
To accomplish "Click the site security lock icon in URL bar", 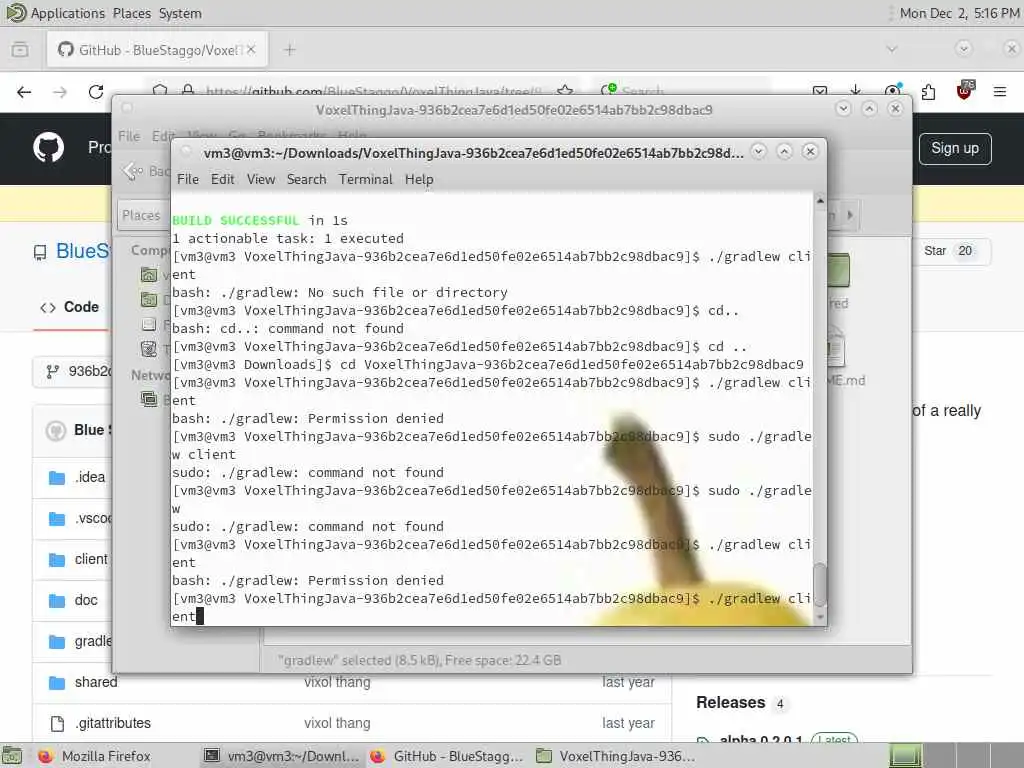I will coord(187,91).
